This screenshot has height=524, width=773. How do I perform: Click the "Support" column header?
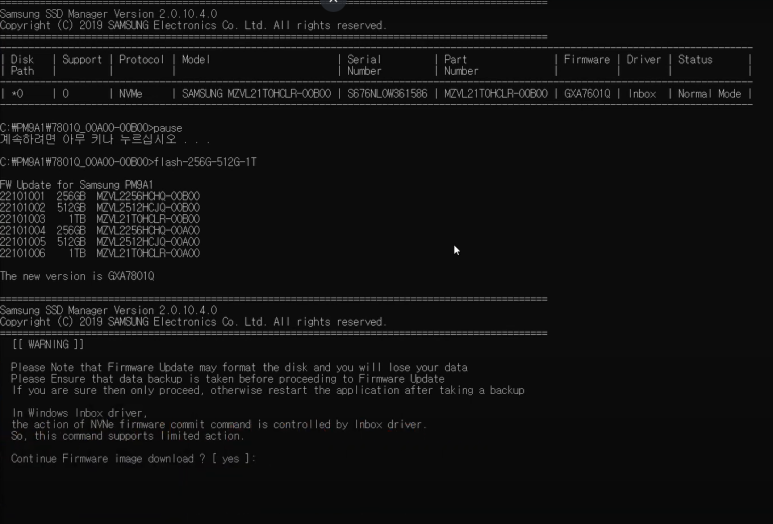click(x=82, y=60)
